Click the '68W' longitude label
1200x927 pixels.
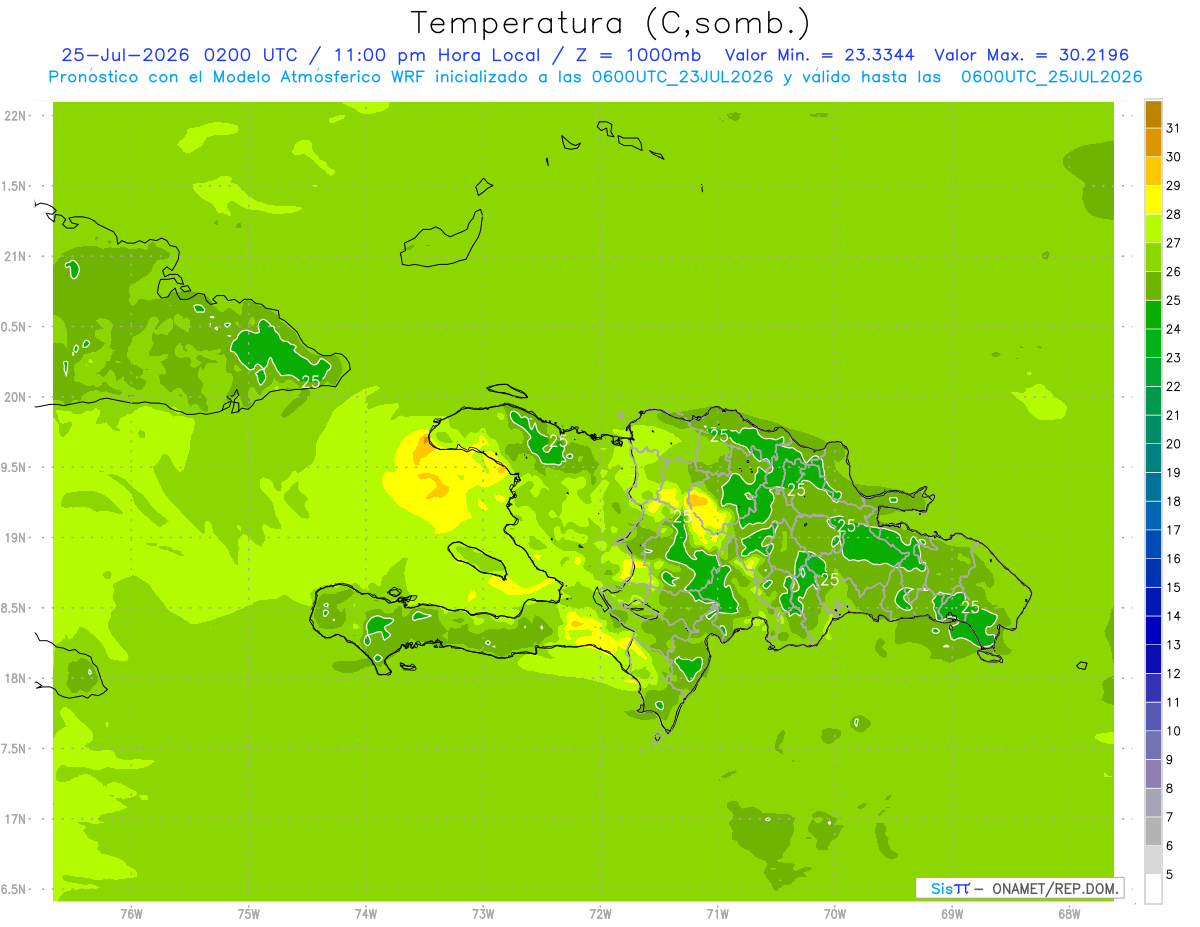pos(1069,913)
